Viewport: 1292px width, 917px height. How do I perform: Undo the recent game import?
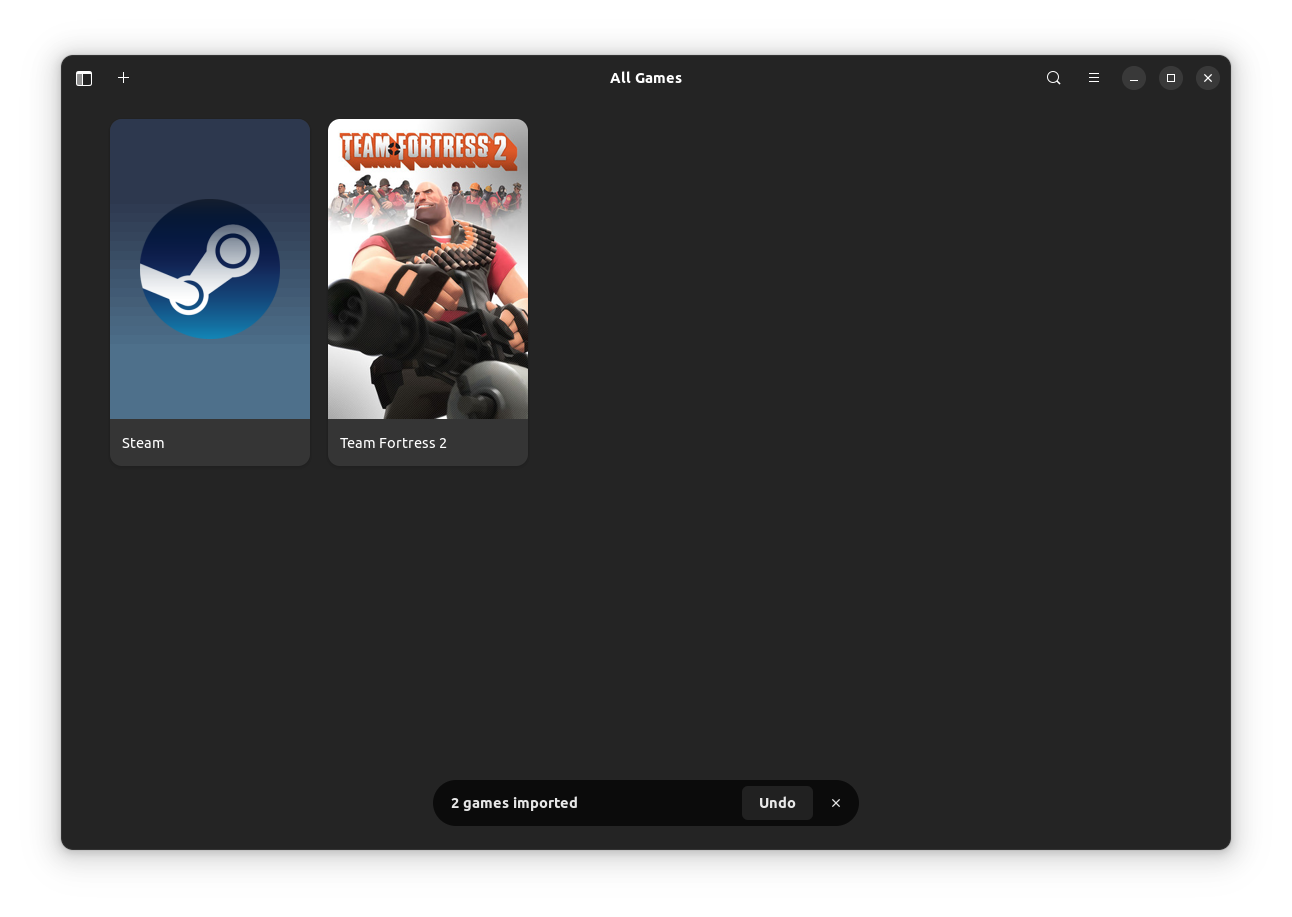pyautogui.click(x=777, y=802)
